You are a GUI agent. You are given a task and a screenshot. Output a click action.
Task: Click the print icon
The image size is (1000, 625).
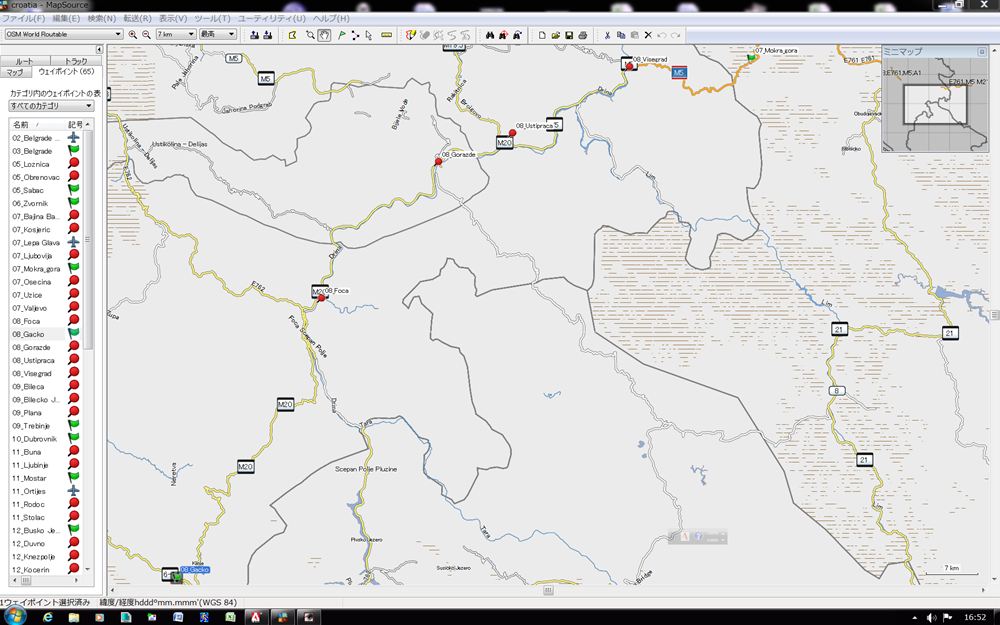[582, 34]
